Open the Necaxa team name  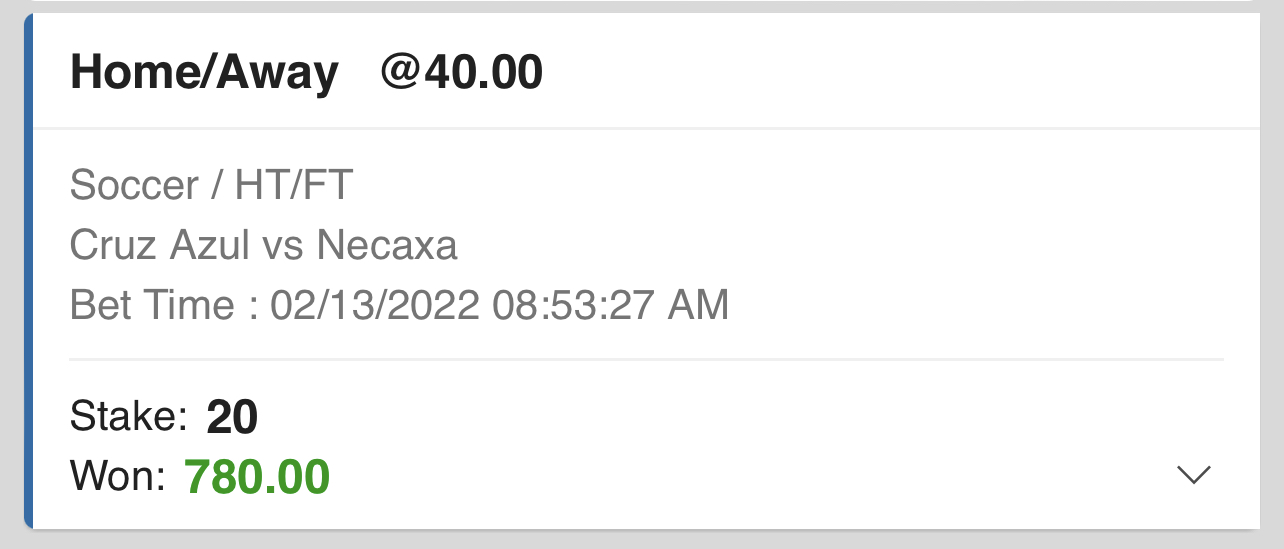pyautogui.click(x=387, y=245)
